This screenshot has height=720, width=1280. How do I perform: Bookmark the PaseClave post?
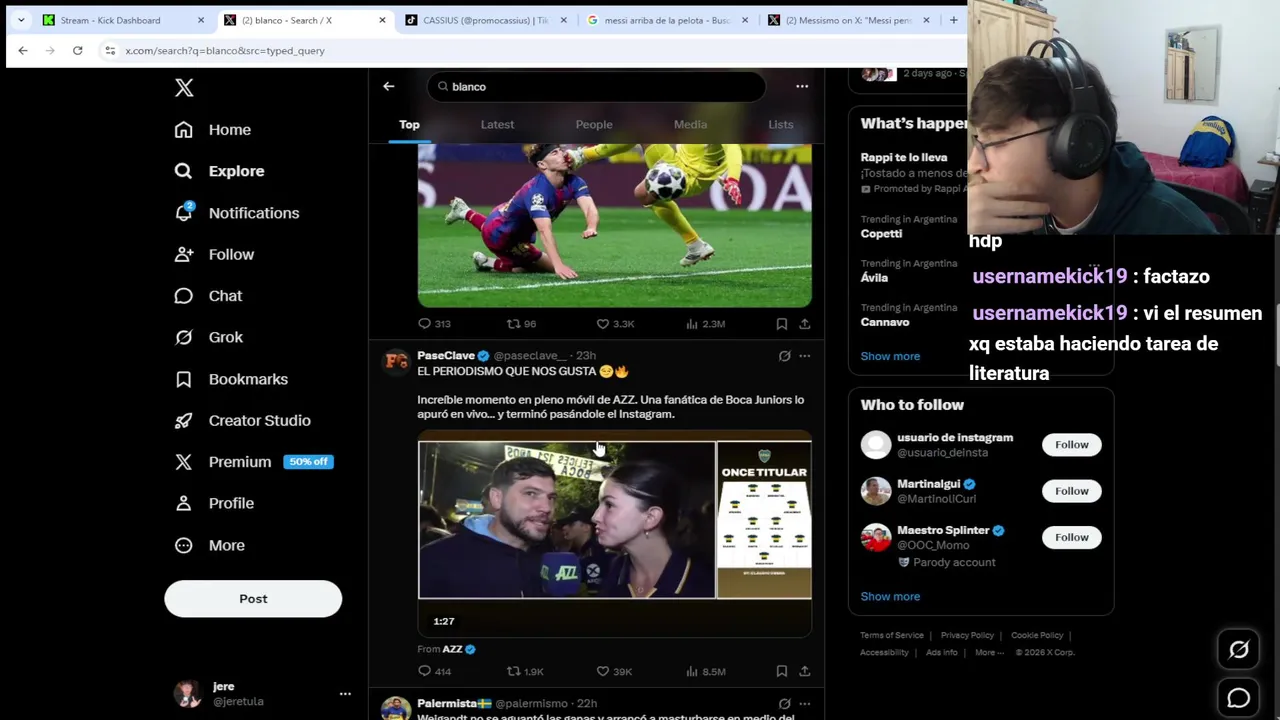(782, 672)
